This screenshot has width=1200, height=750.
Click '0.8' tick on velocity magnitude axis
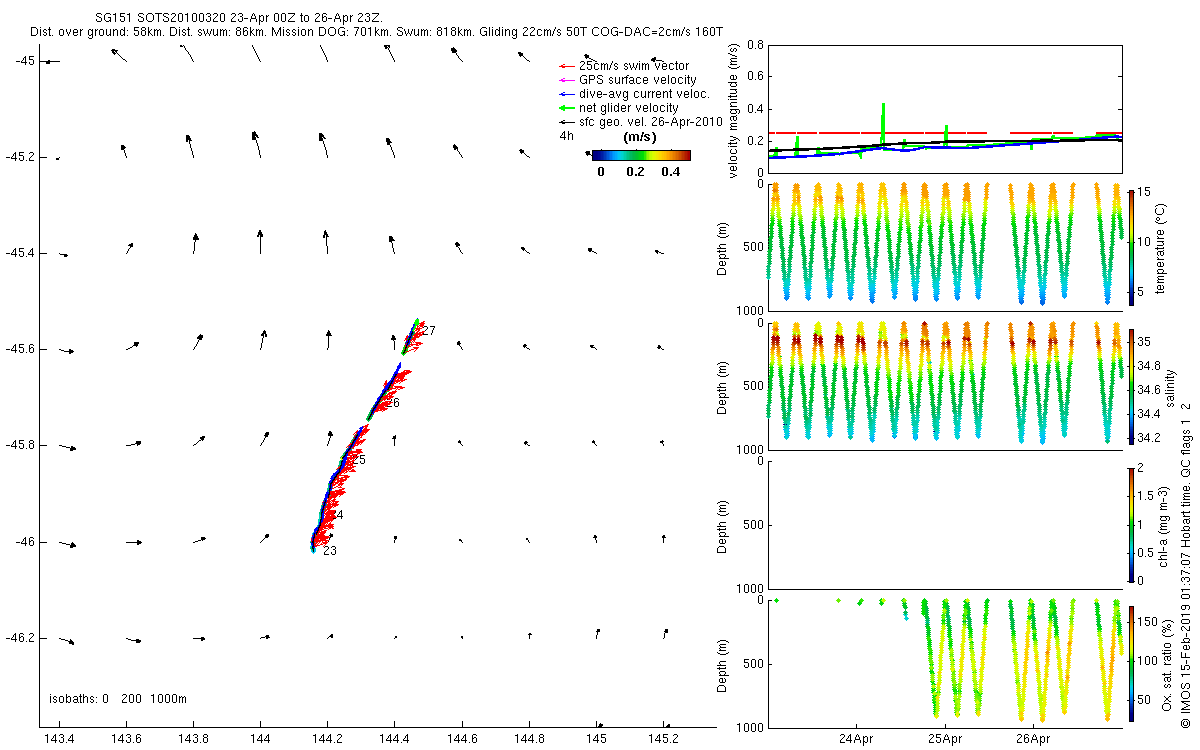tap(755, 46)
